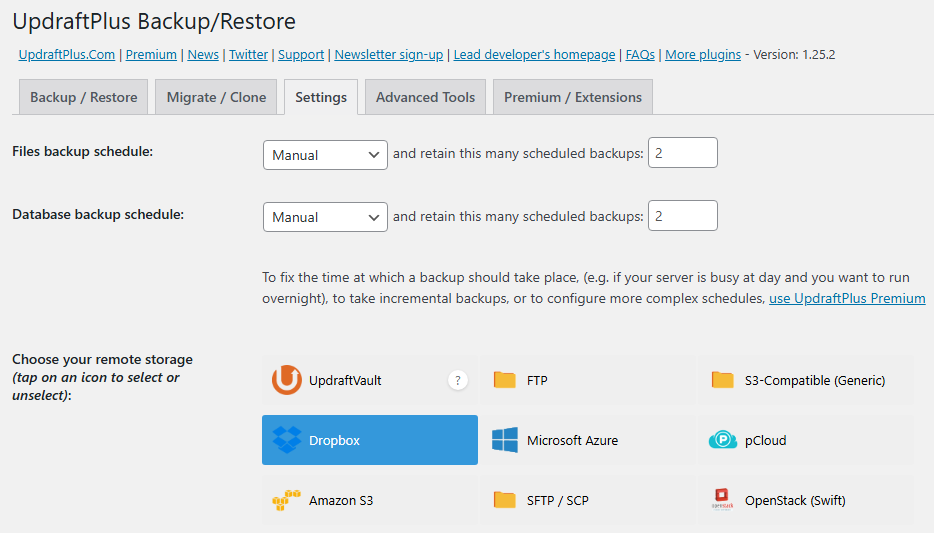Pick the pCloud storage icon

[723, 440]
